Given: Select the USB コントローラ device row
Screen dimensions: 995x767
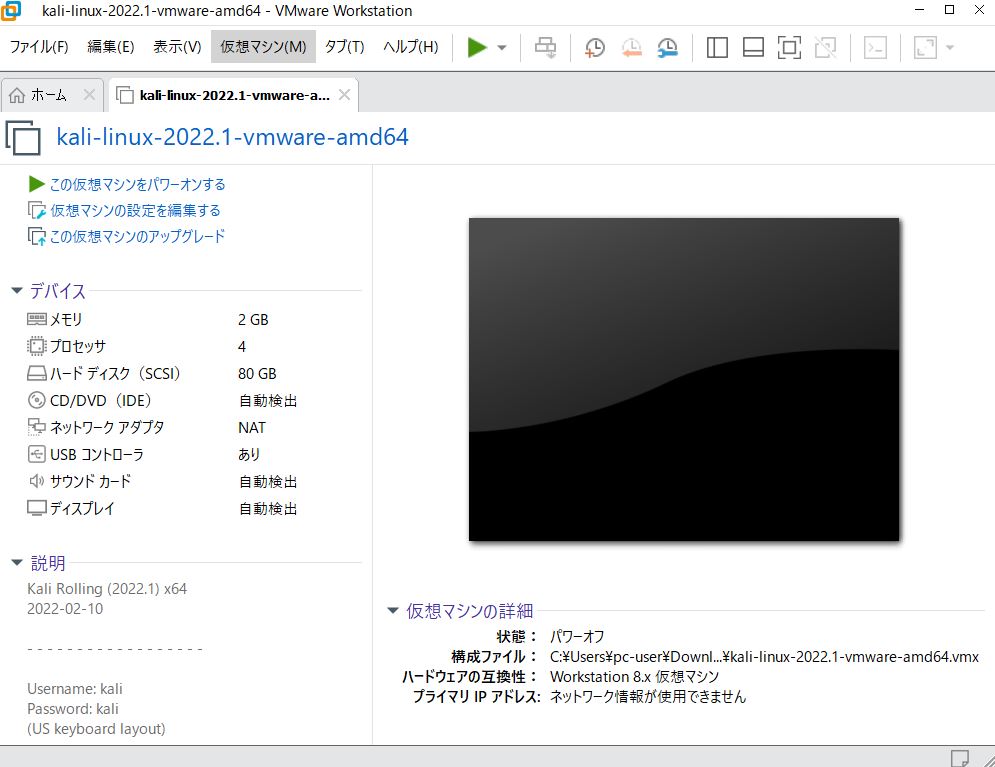Looking at the screenshot, I should [x=194, y=455].
